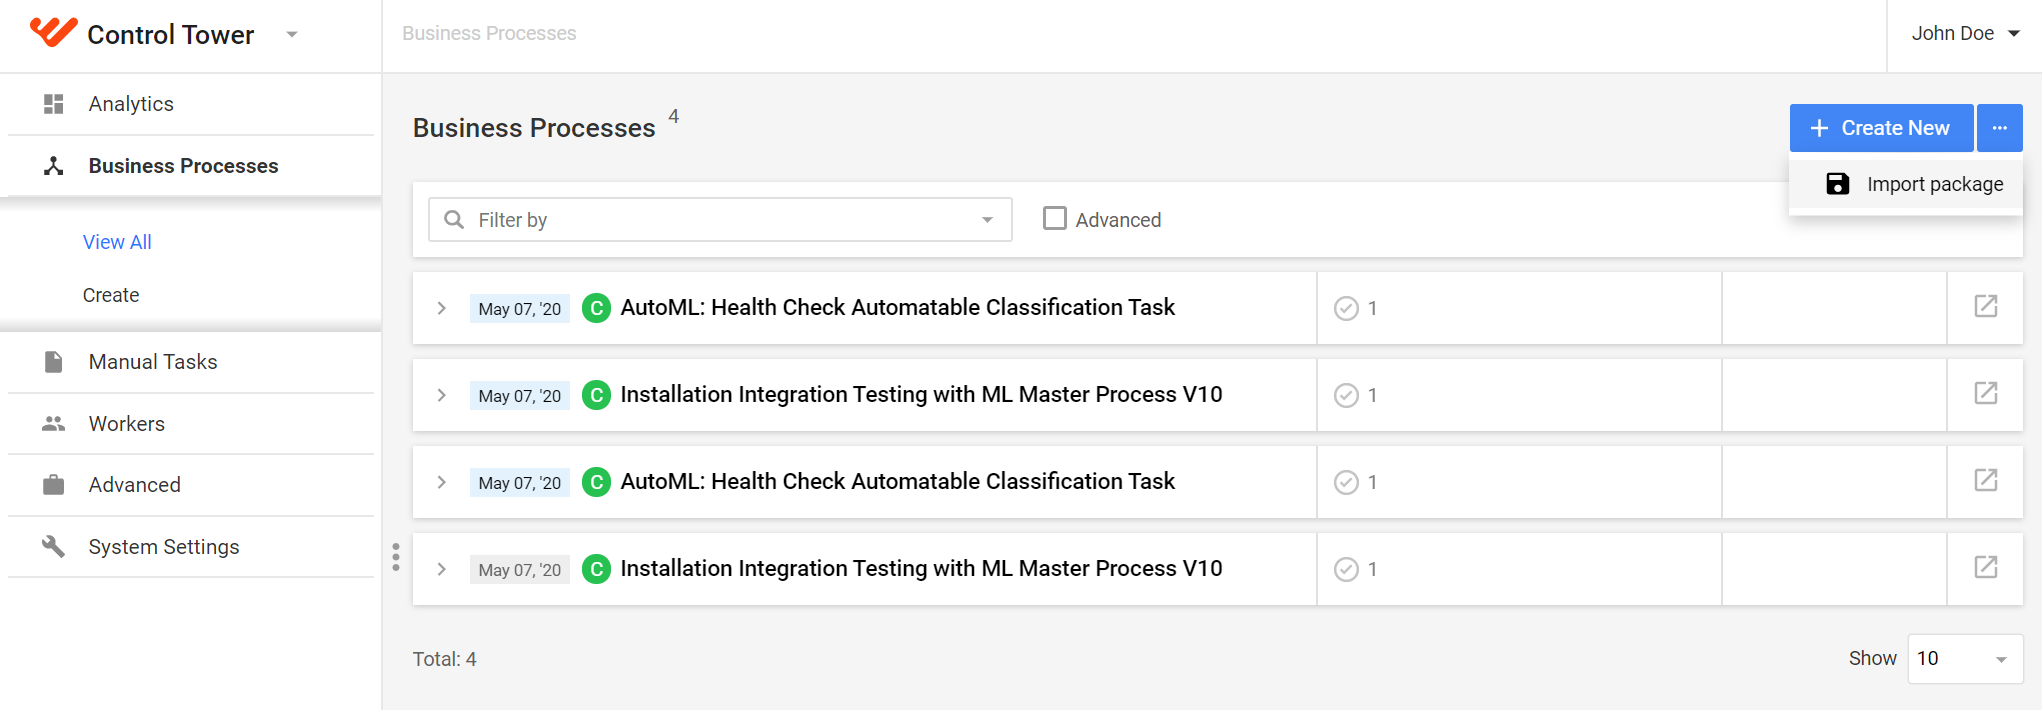
Task: Click the sidebar resize handle dots
Action: 396,557
